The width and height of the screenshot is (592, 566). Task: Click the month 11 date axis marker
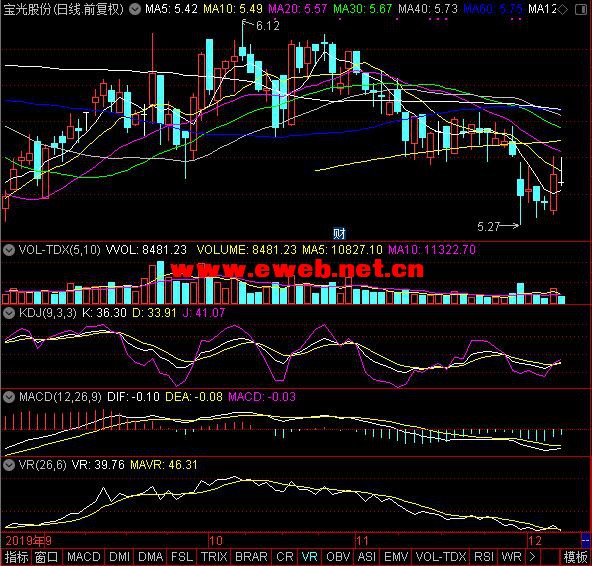pos(362,541)
